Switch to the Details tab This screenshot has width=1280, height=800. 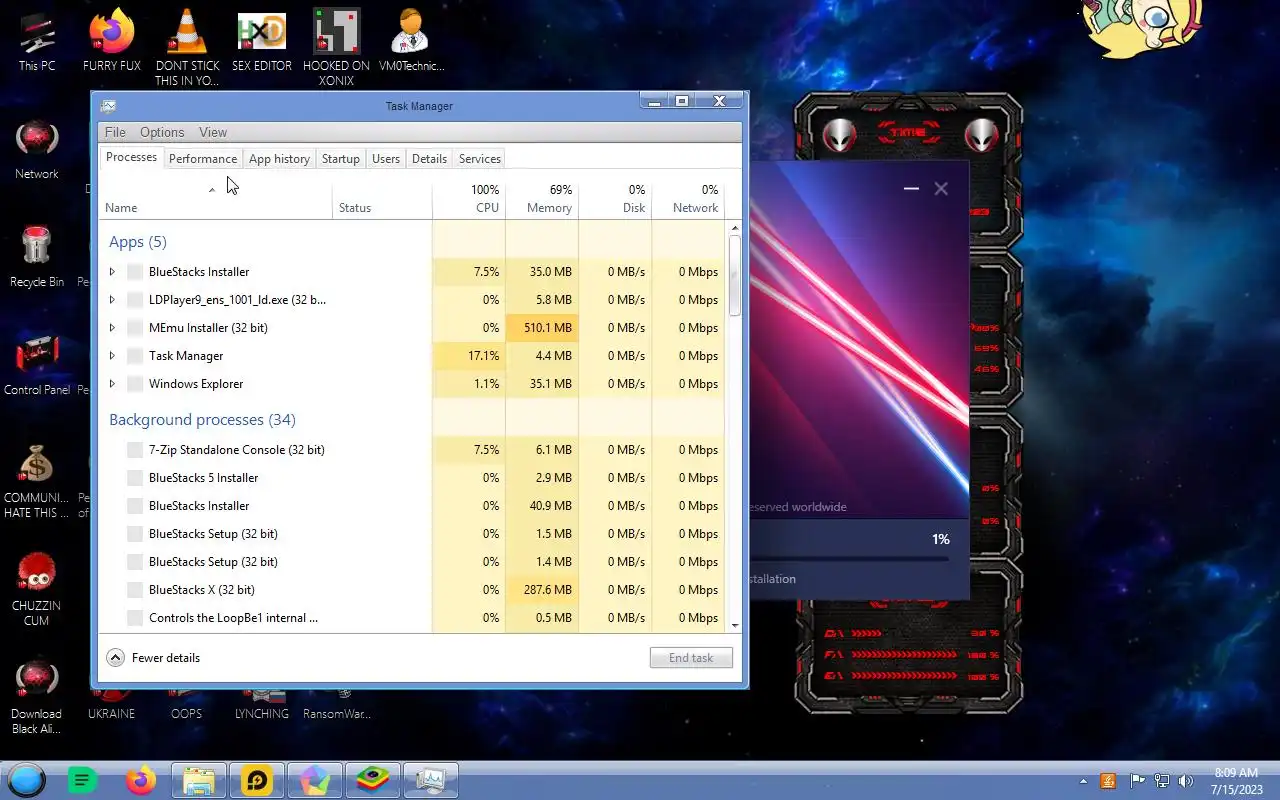pyautogui.click(x=429, y=159)
